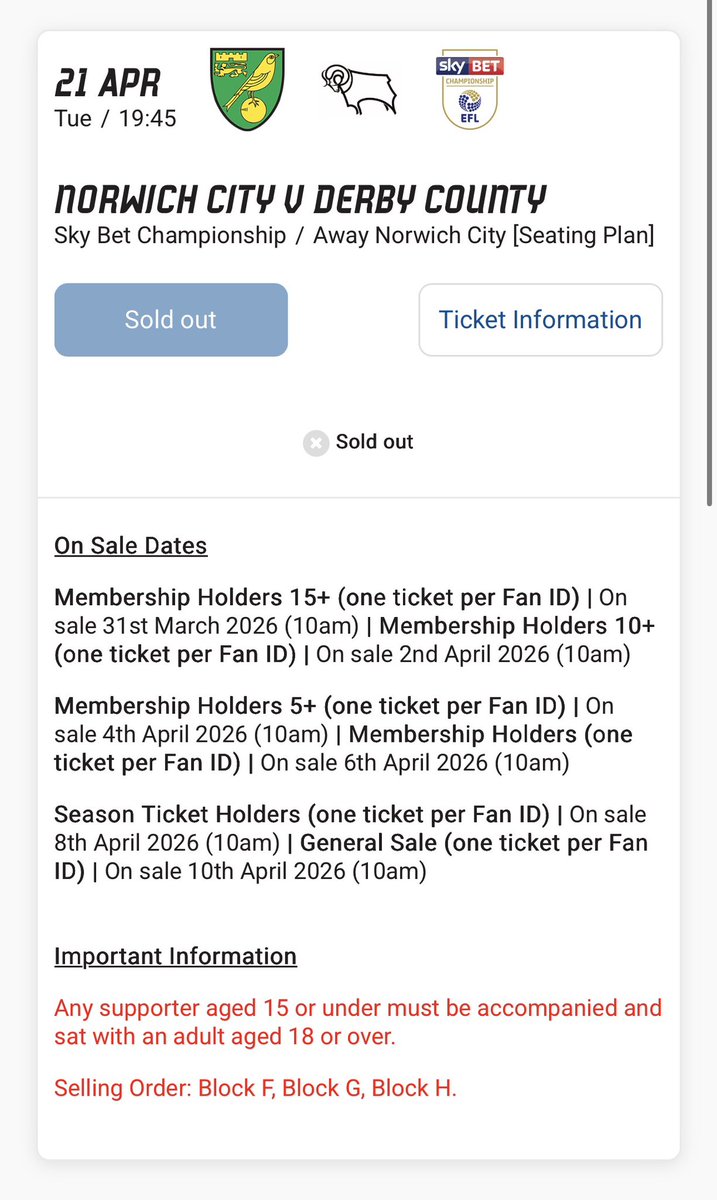Click the Sold out status label
Viewport: 717px width, 1200px height.
tap(374, 442)
